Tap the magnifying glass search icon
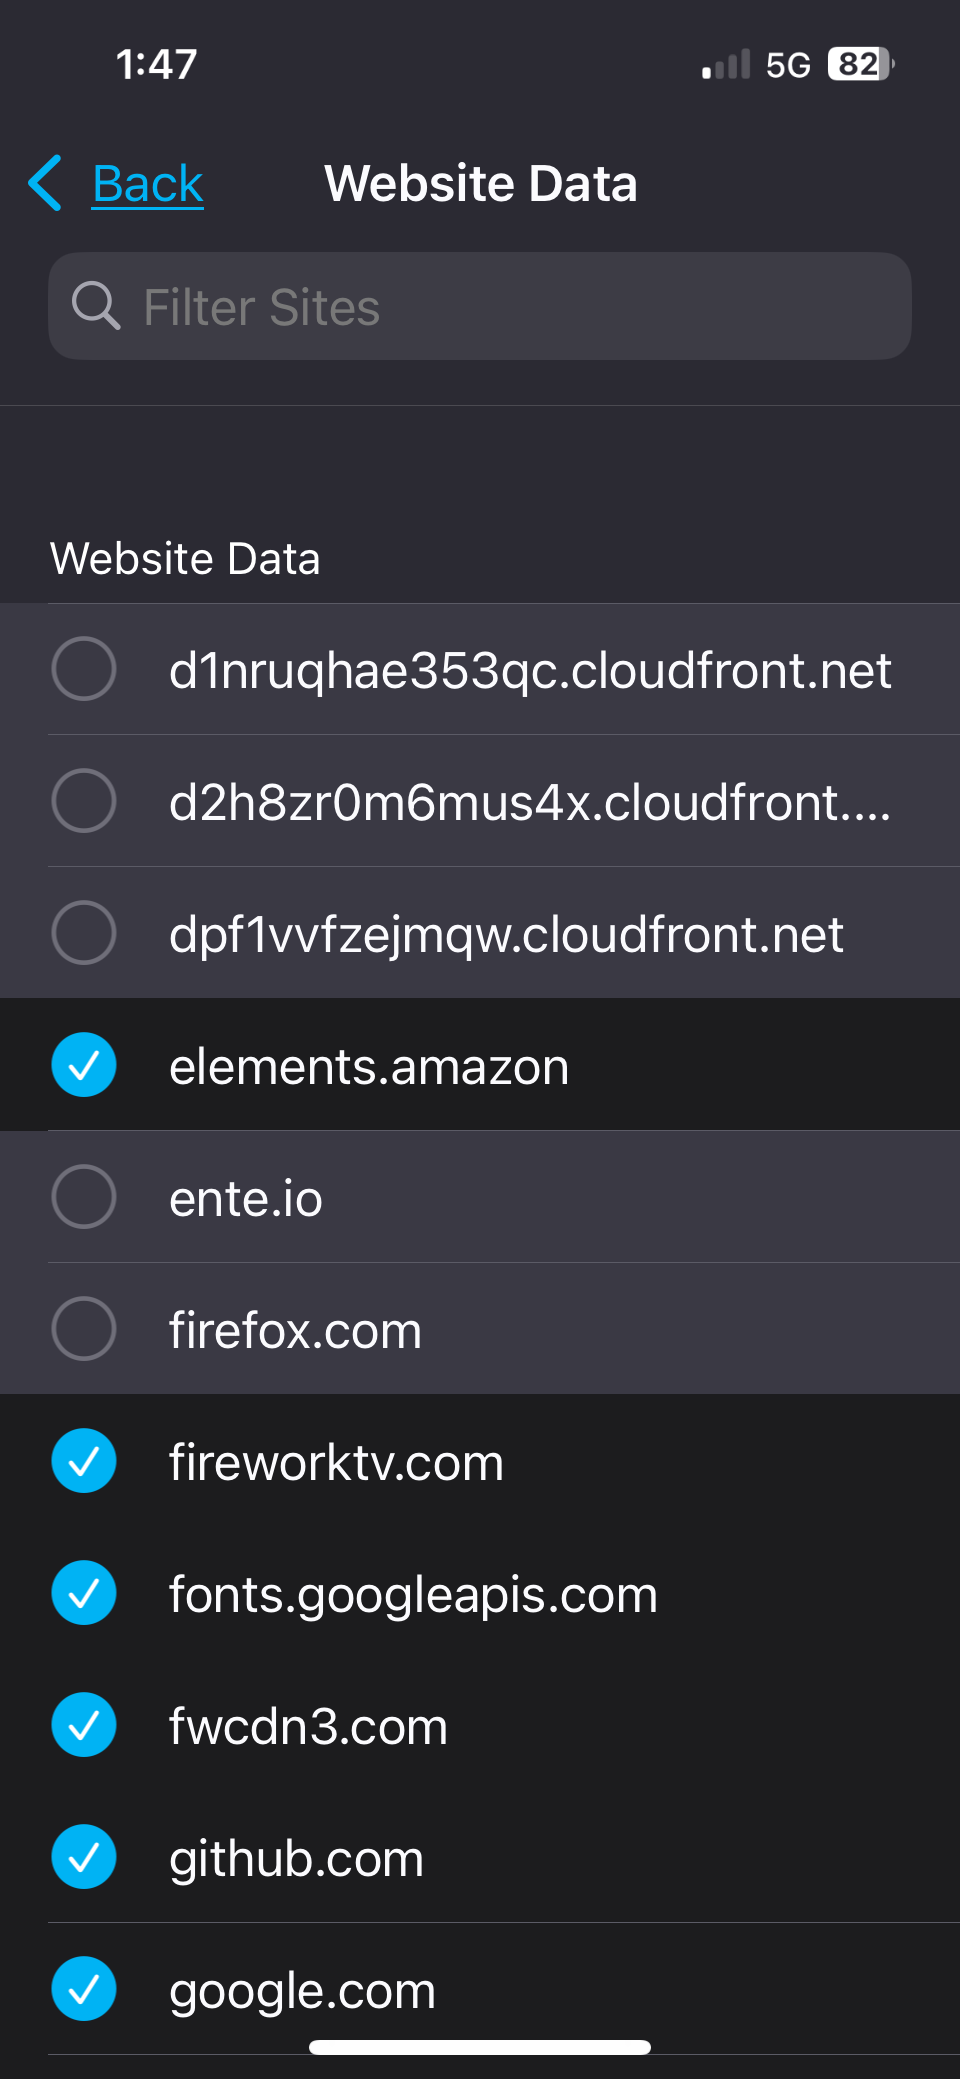 96,306
